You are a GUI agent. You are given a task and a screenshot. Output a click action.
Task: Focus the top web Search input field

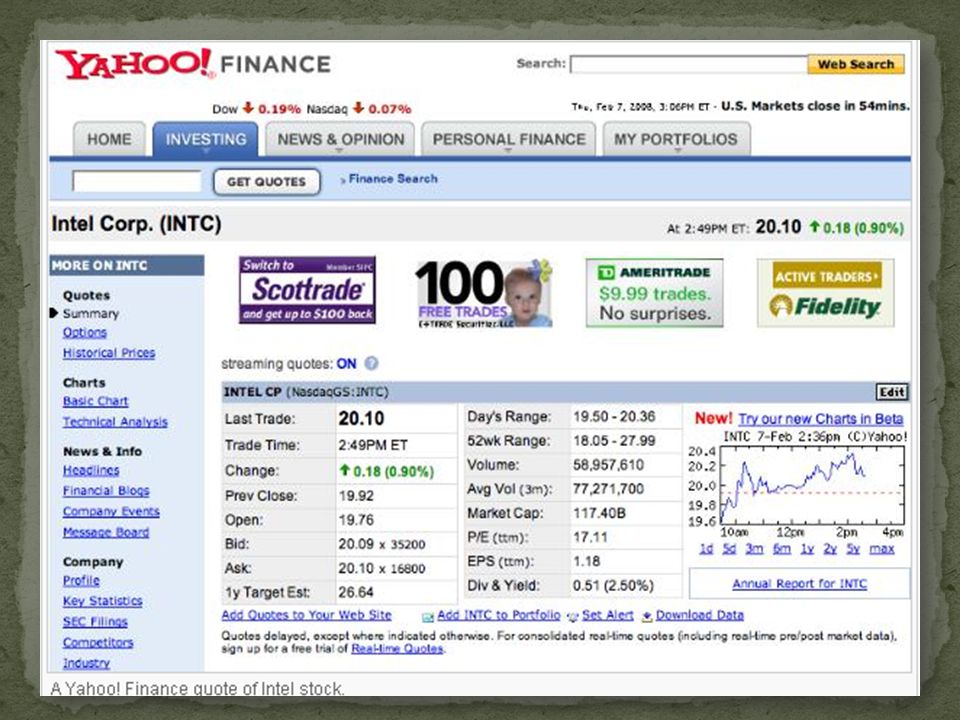(x=689, y=64)
